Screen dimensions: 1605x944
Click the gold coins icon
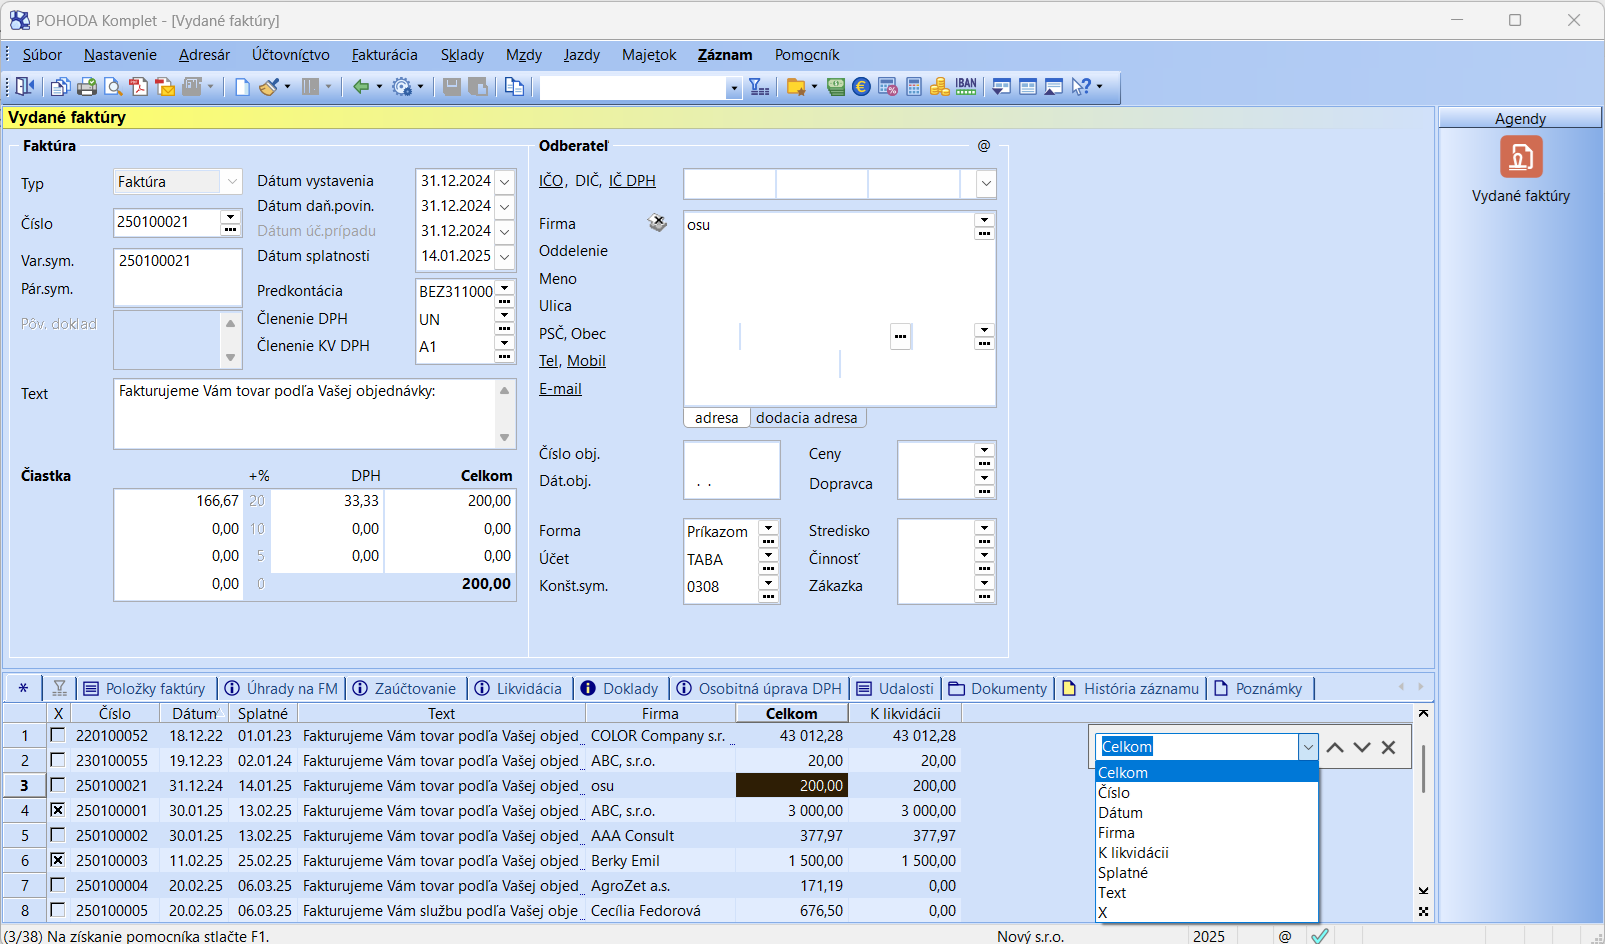pos(939,87)
